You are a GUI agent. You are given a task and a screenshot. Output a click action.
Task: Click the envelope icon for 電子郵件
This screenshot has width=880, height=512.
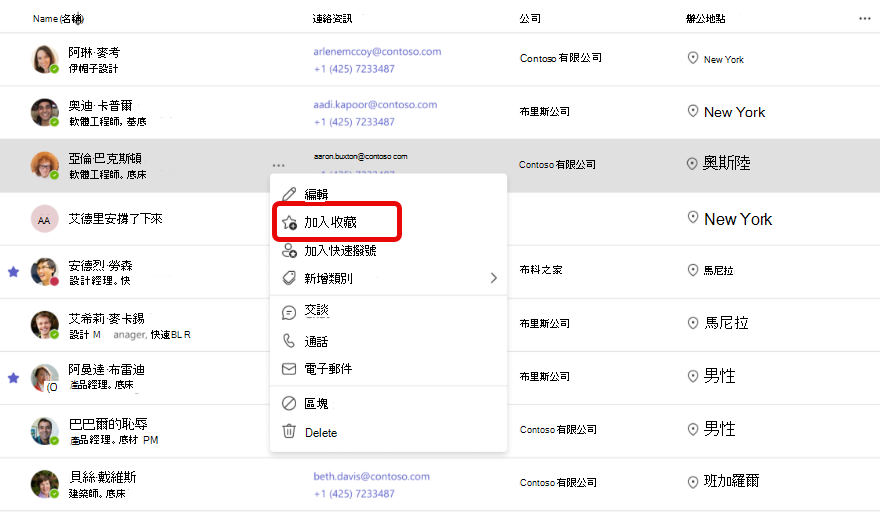(289, 369)
